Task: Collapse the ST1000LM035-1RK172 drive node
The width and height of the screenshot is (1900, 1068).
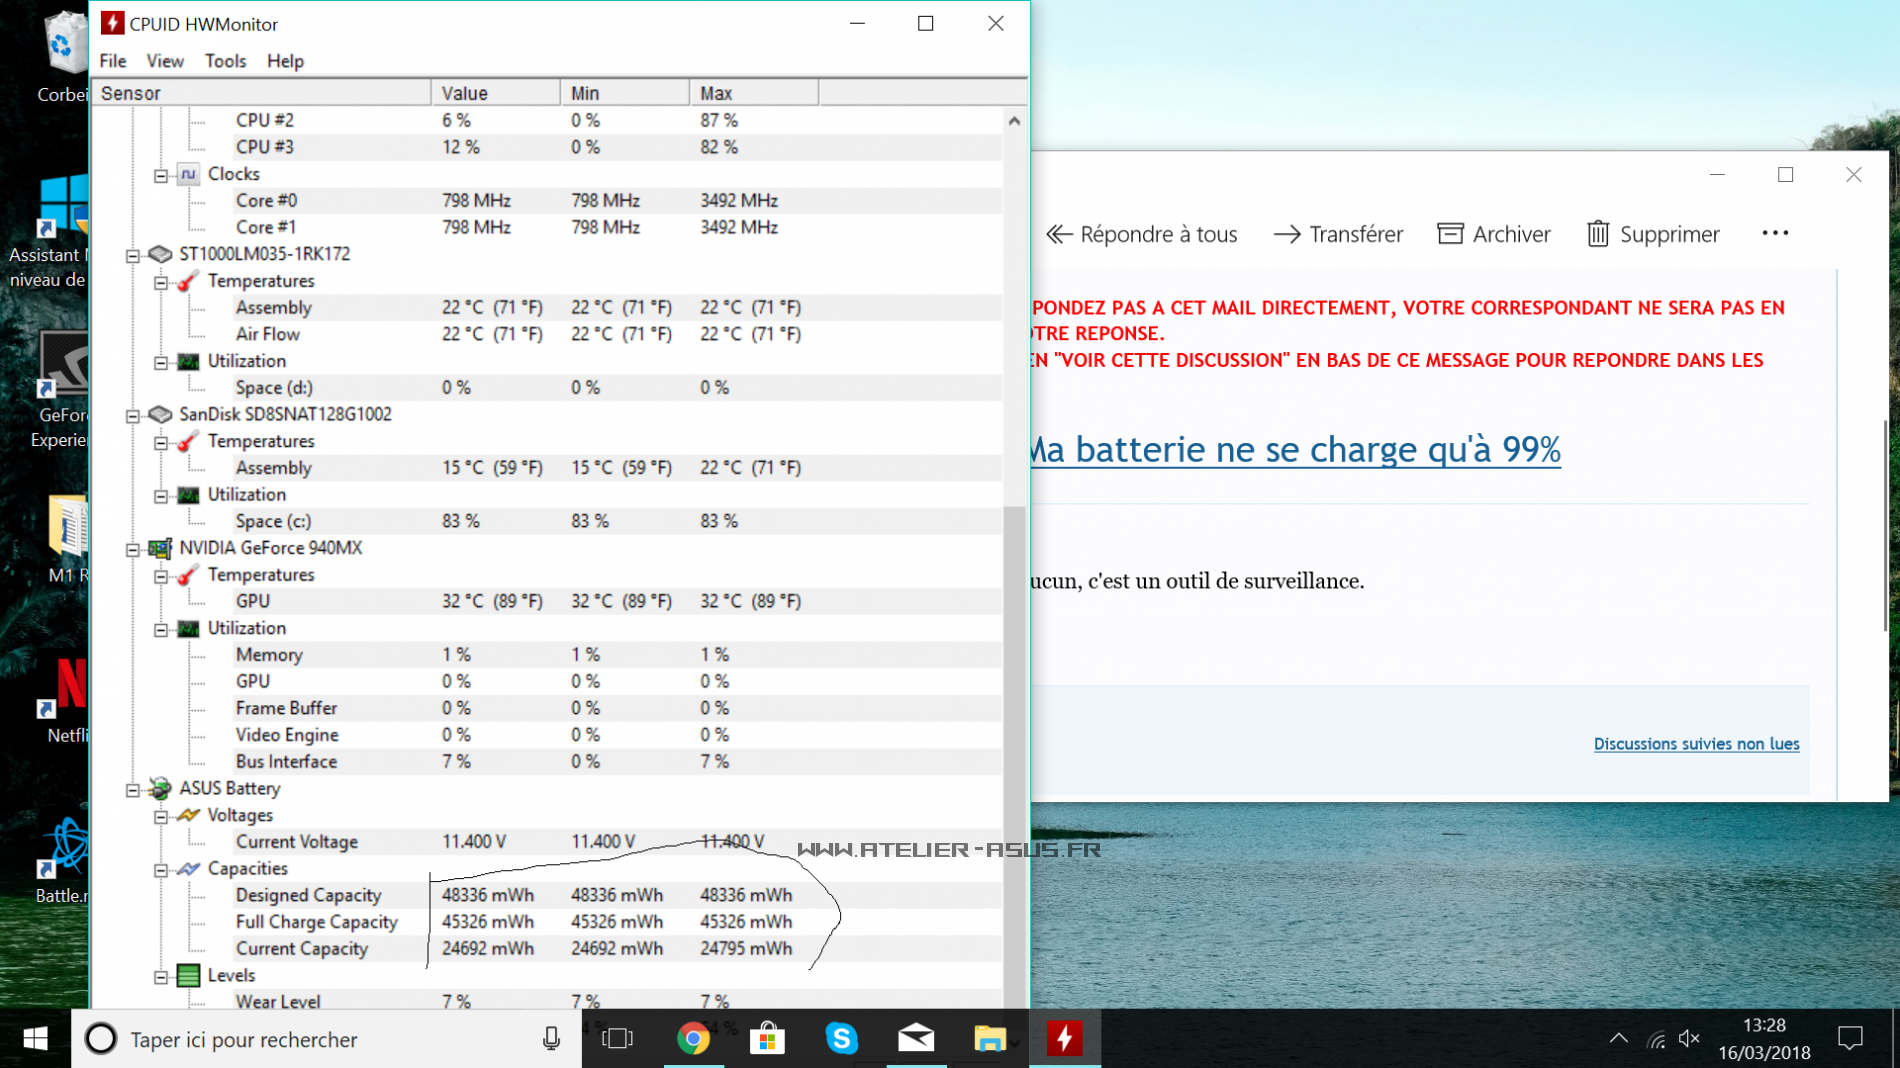Action: pos(133,255)
